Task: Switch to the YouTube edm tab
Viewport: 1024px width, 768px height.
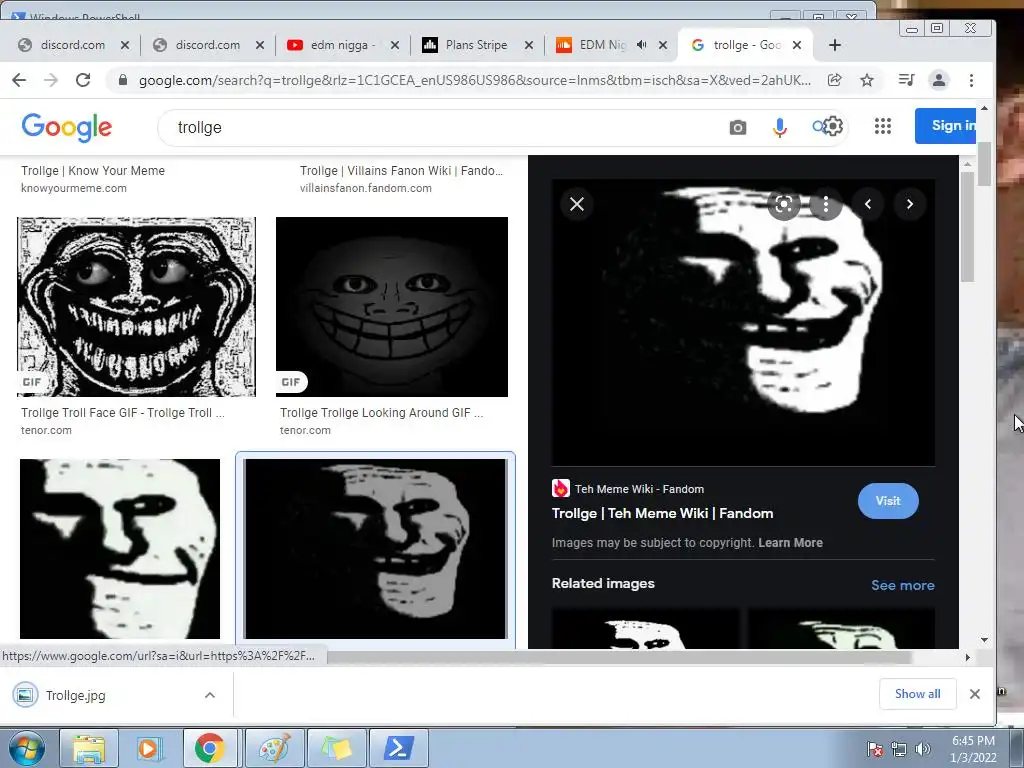Action: [342, 45]
